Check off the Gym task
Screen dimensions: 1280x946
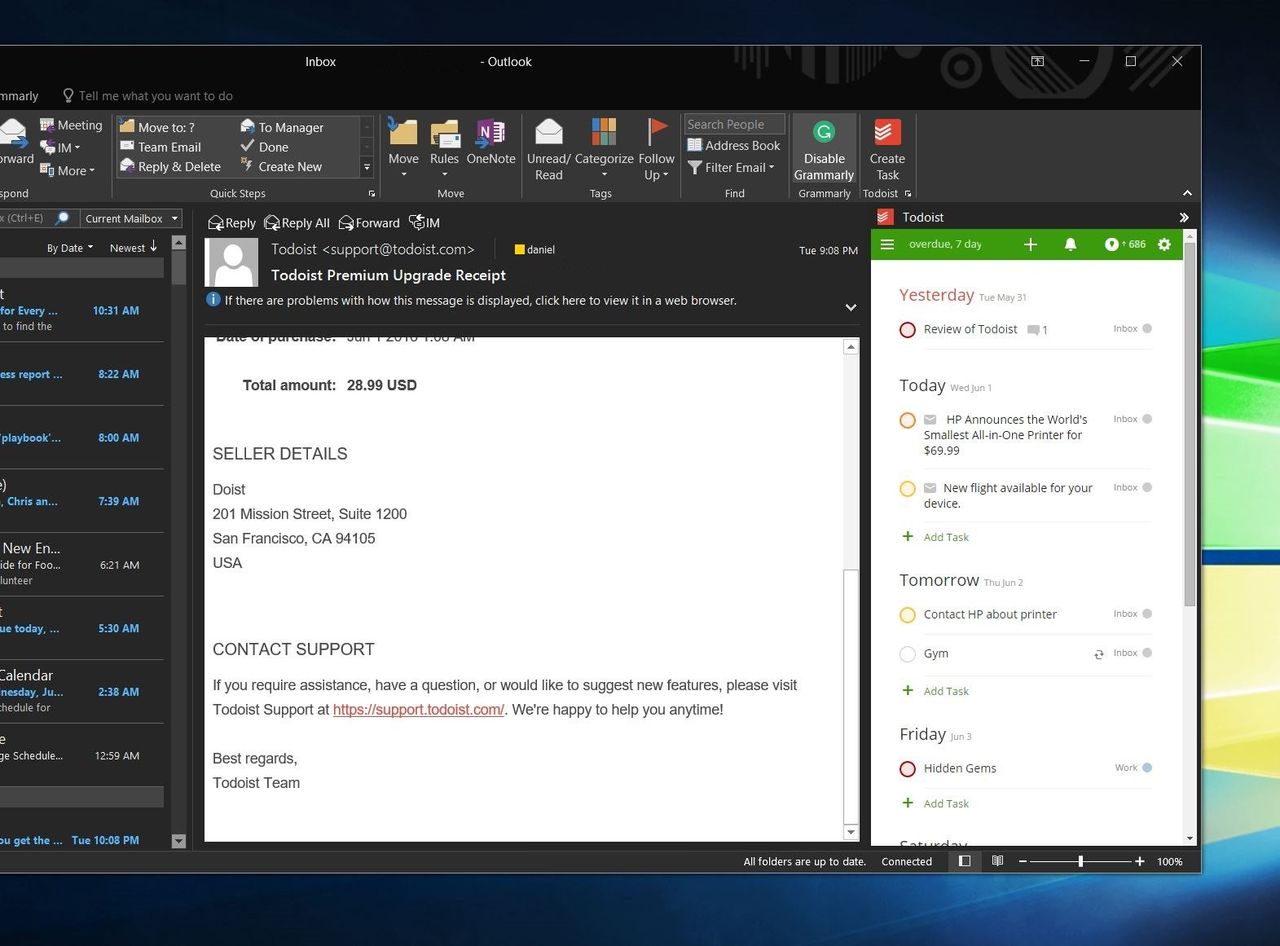coord(907,654)
